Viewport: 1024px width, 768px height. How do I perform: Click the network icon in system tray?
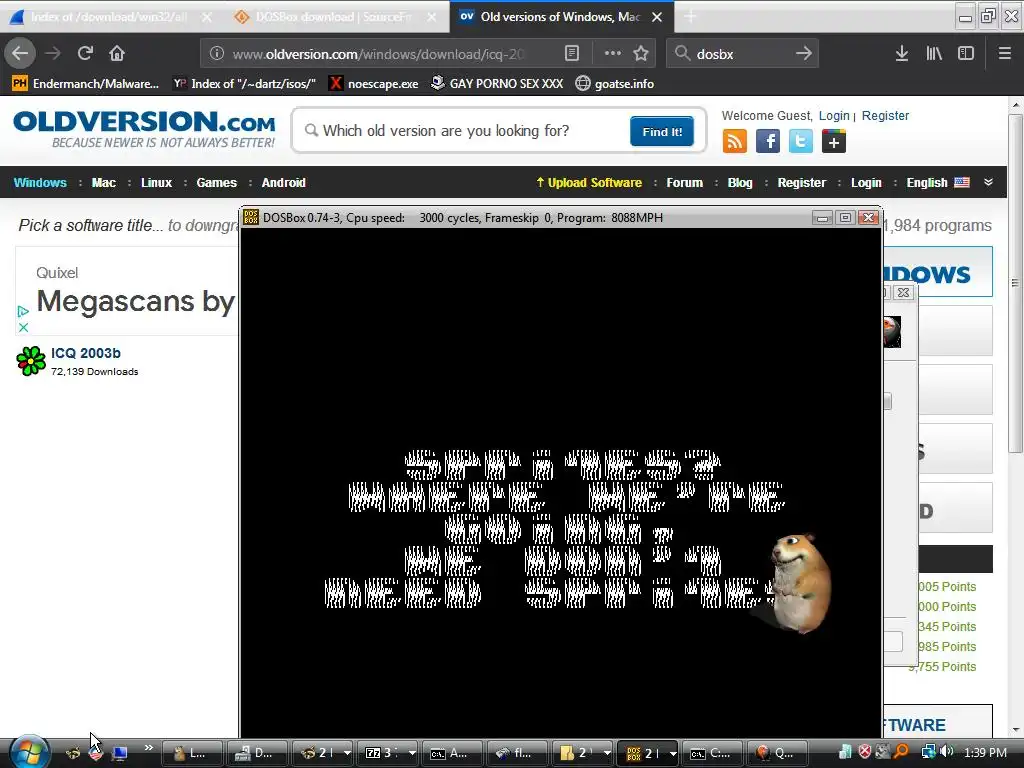928,752
